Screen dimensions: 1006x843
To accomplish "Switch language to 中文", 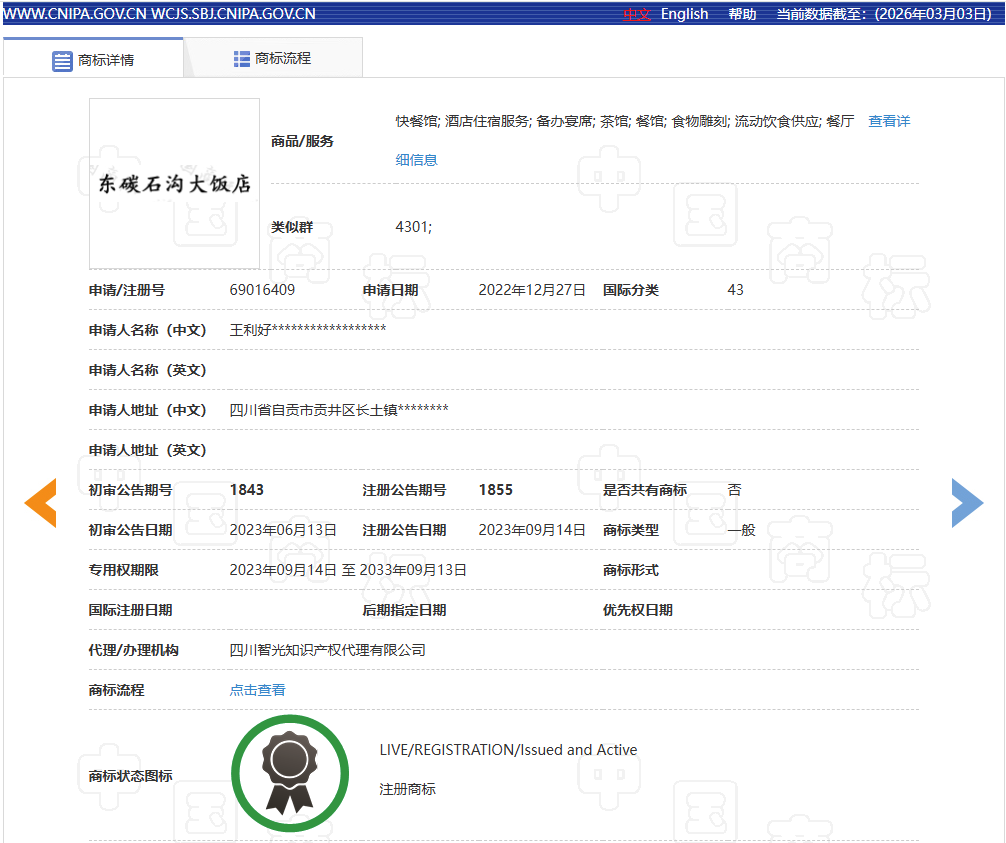I will 637,14.
